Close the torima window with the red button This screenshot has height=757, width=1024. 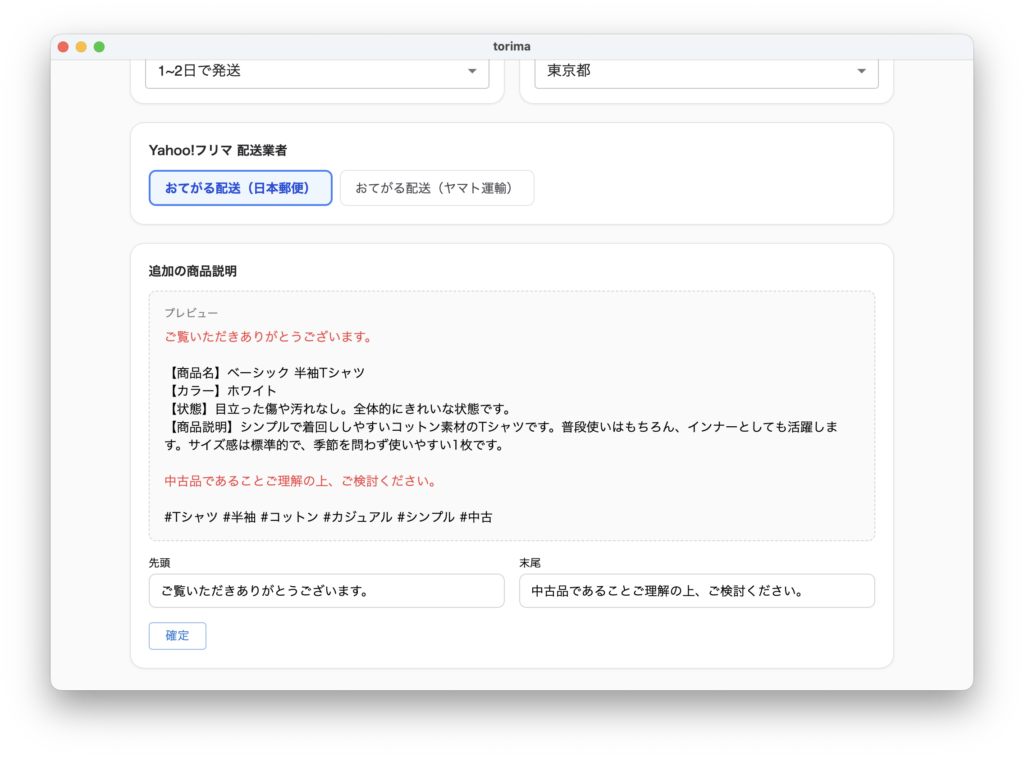(x=63, y=47)
